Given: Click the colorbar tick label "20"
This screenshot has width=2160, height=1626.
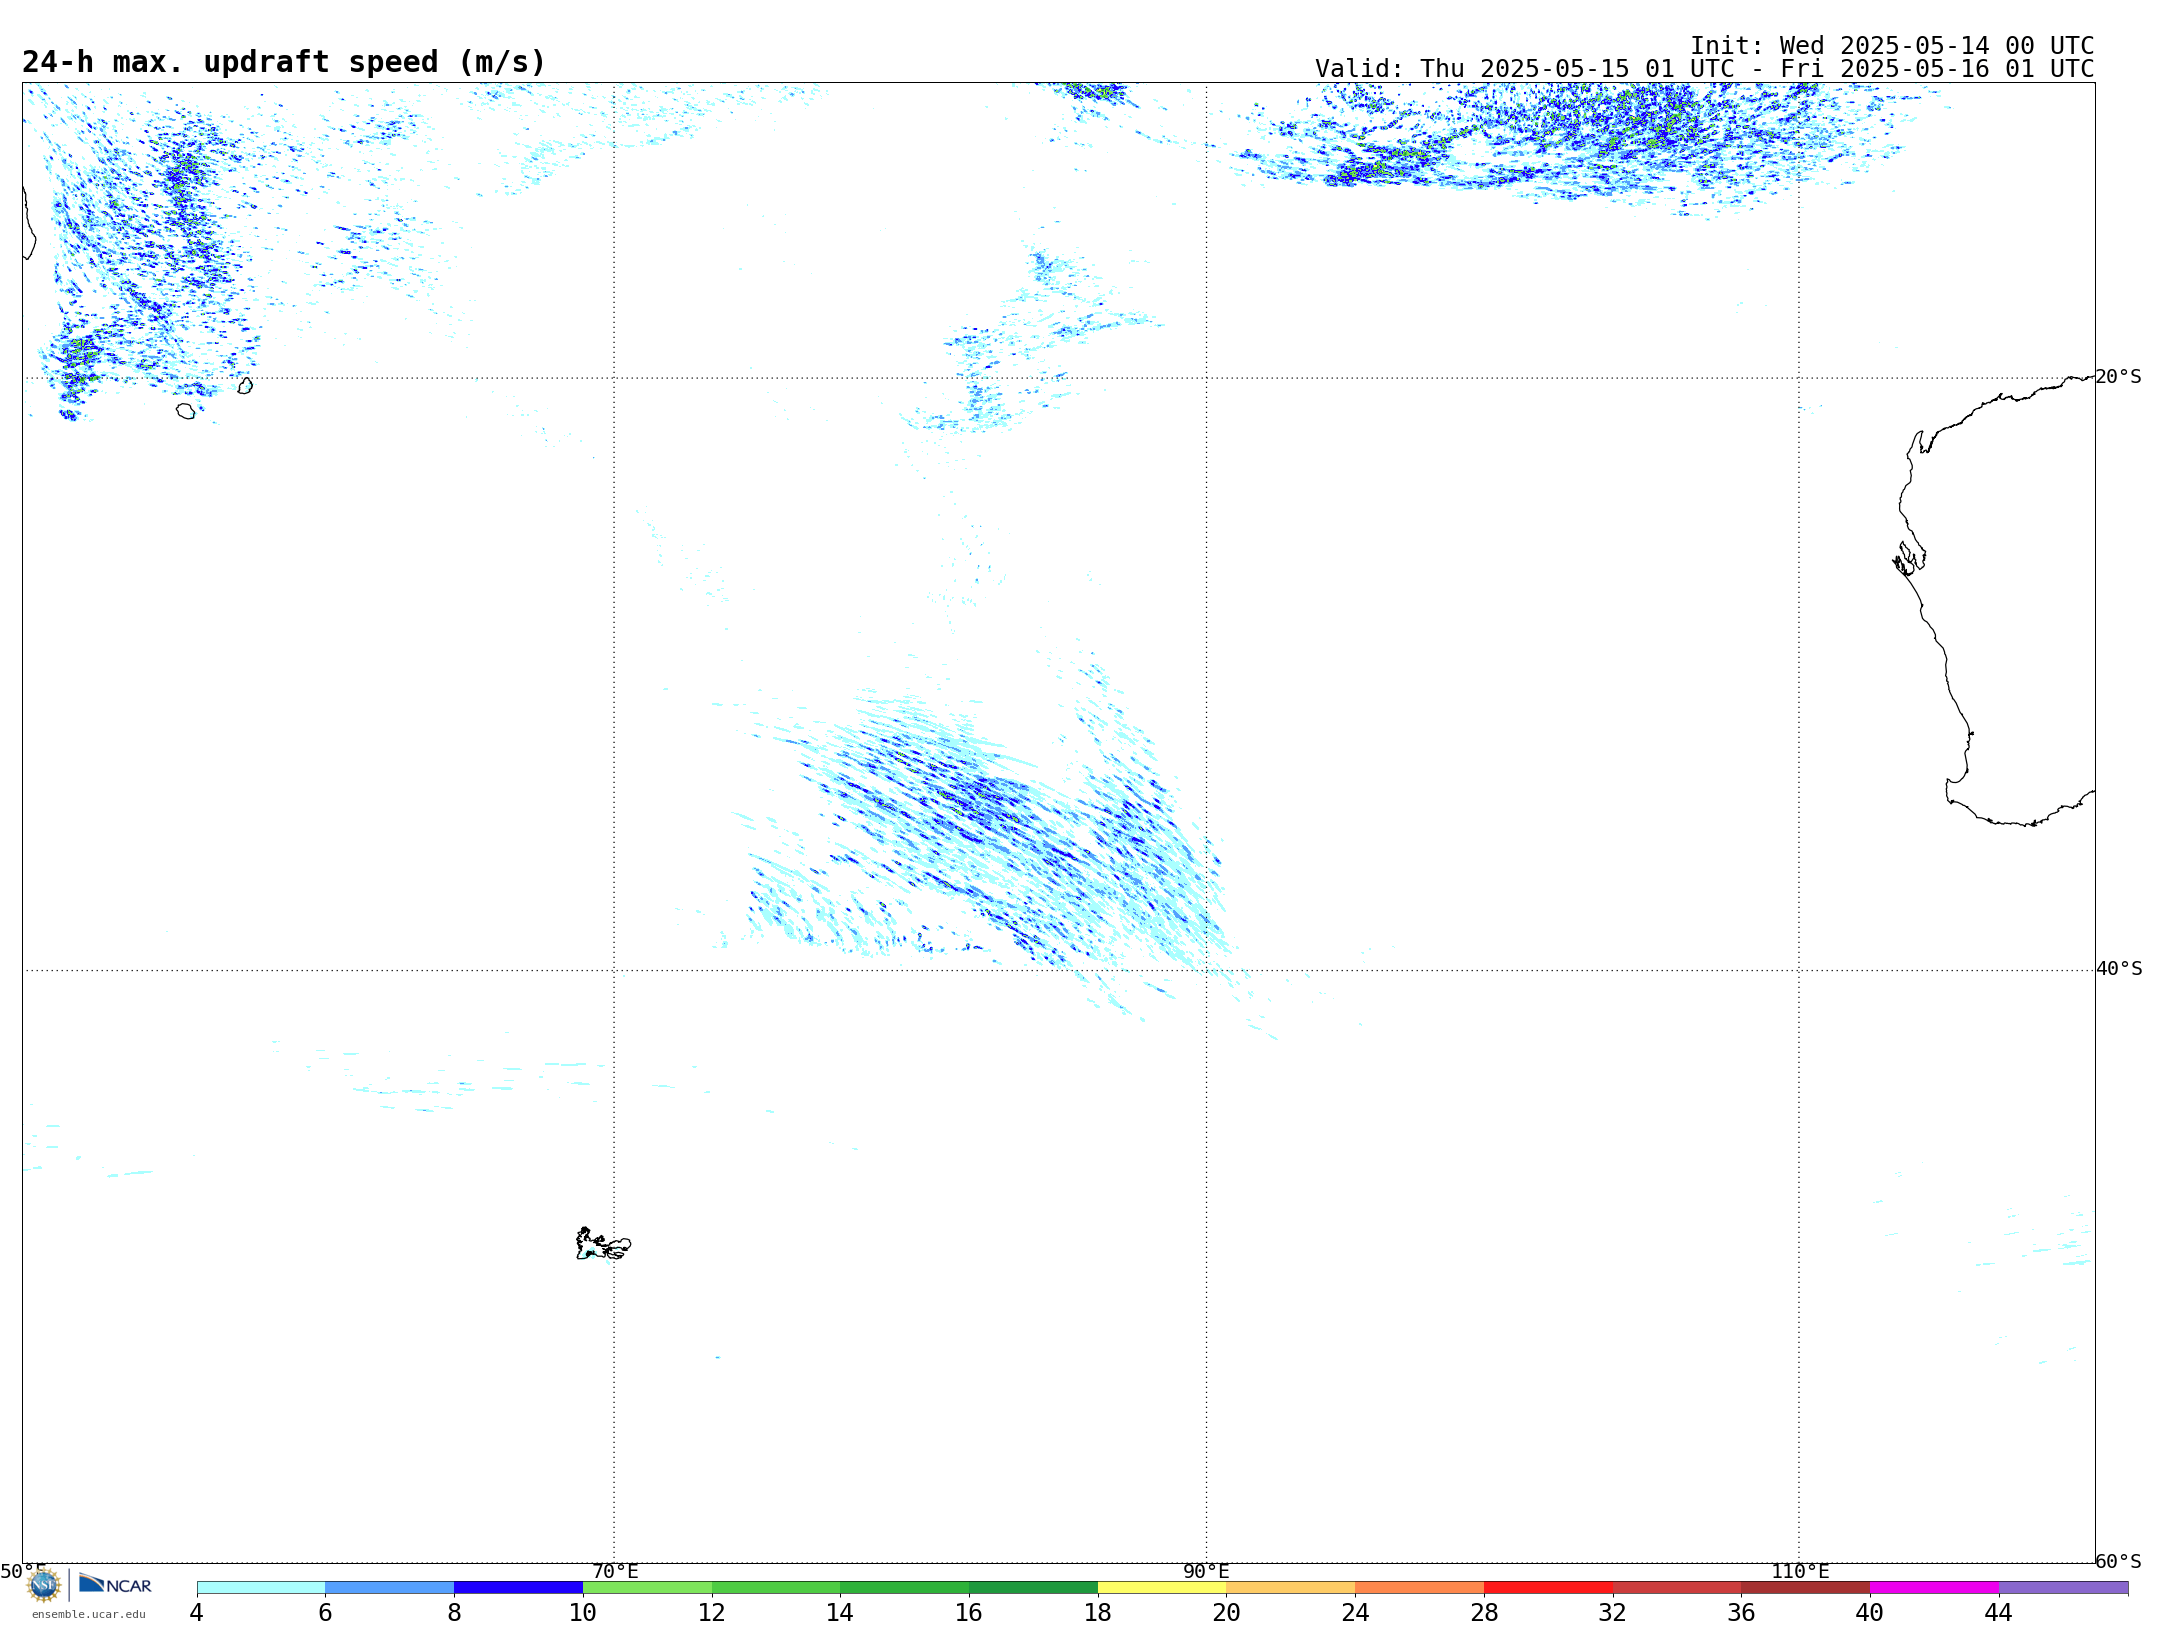Looking at the screenshot, I should pyautogui.click(x=1227, y=1613).
